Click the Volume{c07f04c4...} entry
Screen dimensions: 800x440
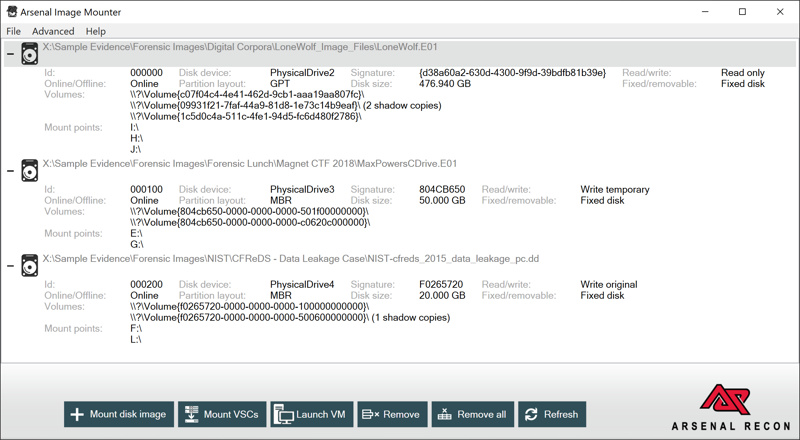click(247, 94)
